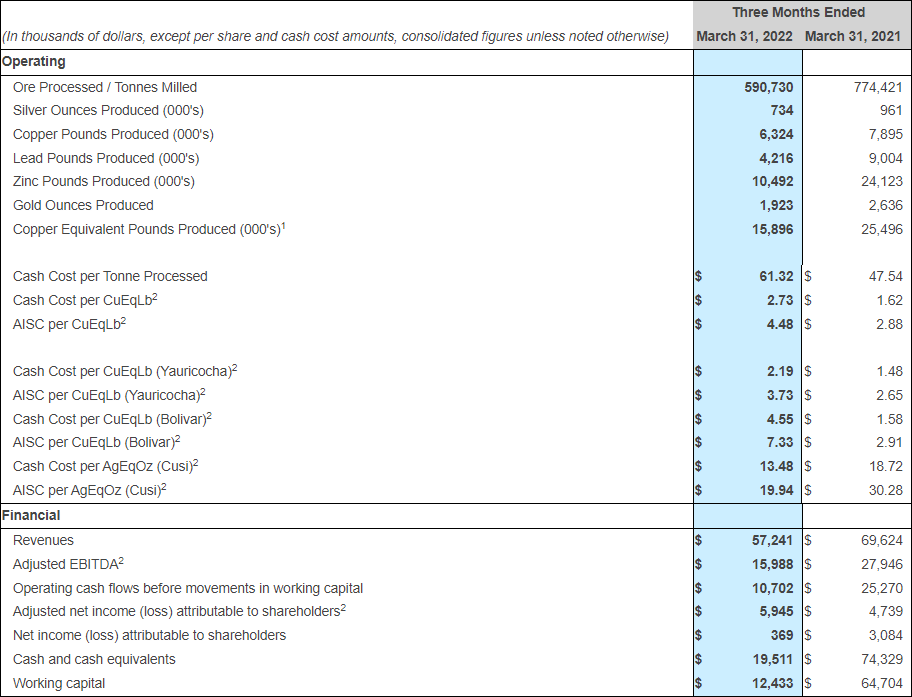Select the 'Cash Cost per AgEqOz (Cusi)' label
Viewport: 912px width, 697px height.
(x=106, y=466)
